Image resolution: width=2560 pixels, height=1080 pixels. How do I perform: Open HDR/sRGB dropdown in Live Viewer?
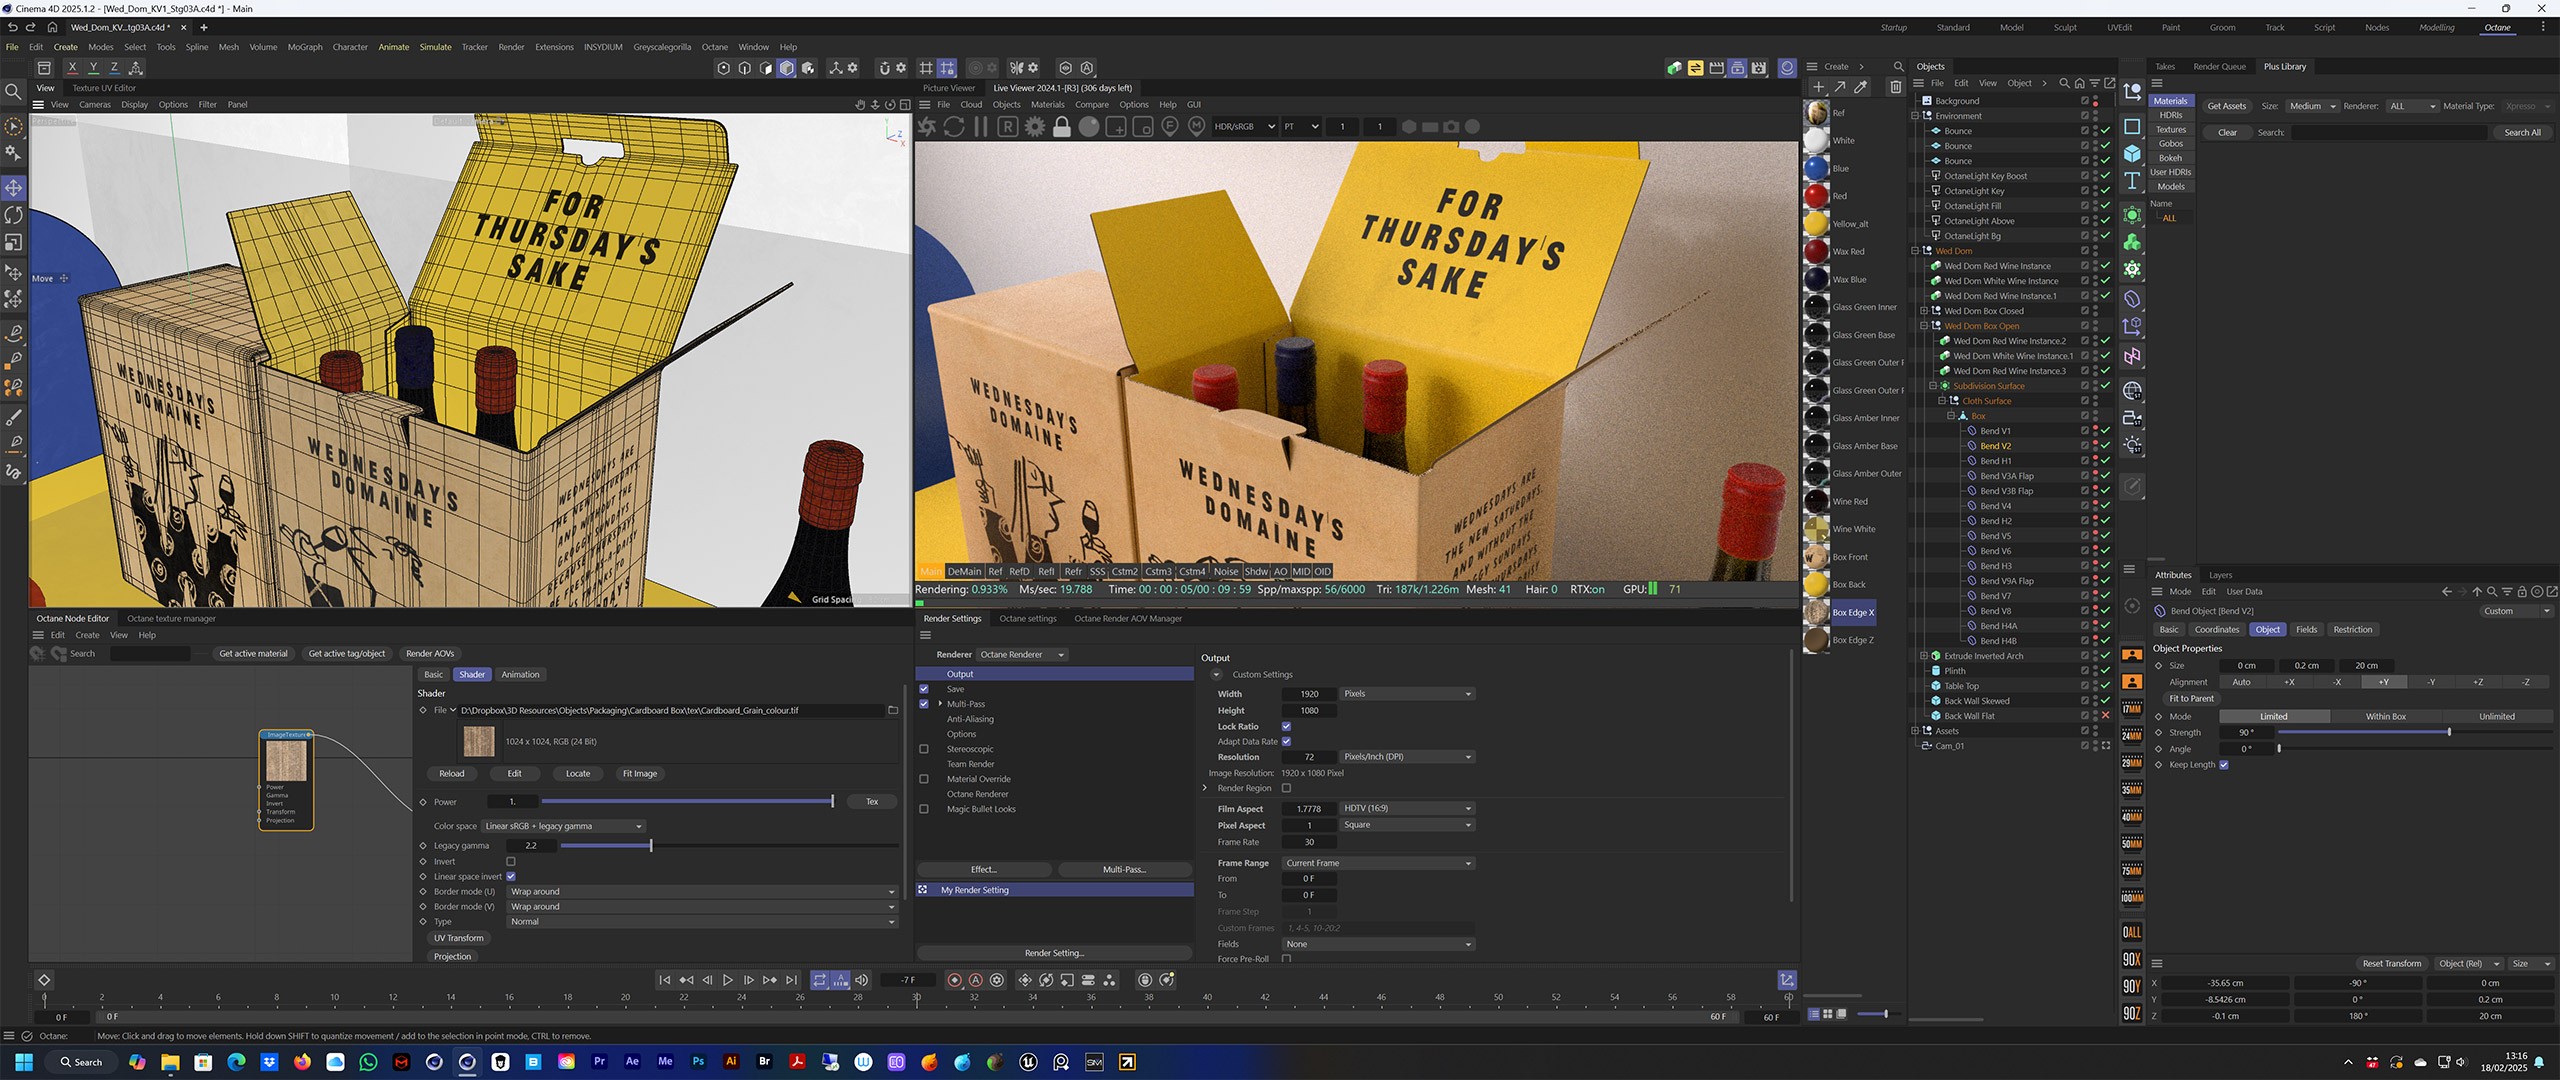coord(1244,127)
